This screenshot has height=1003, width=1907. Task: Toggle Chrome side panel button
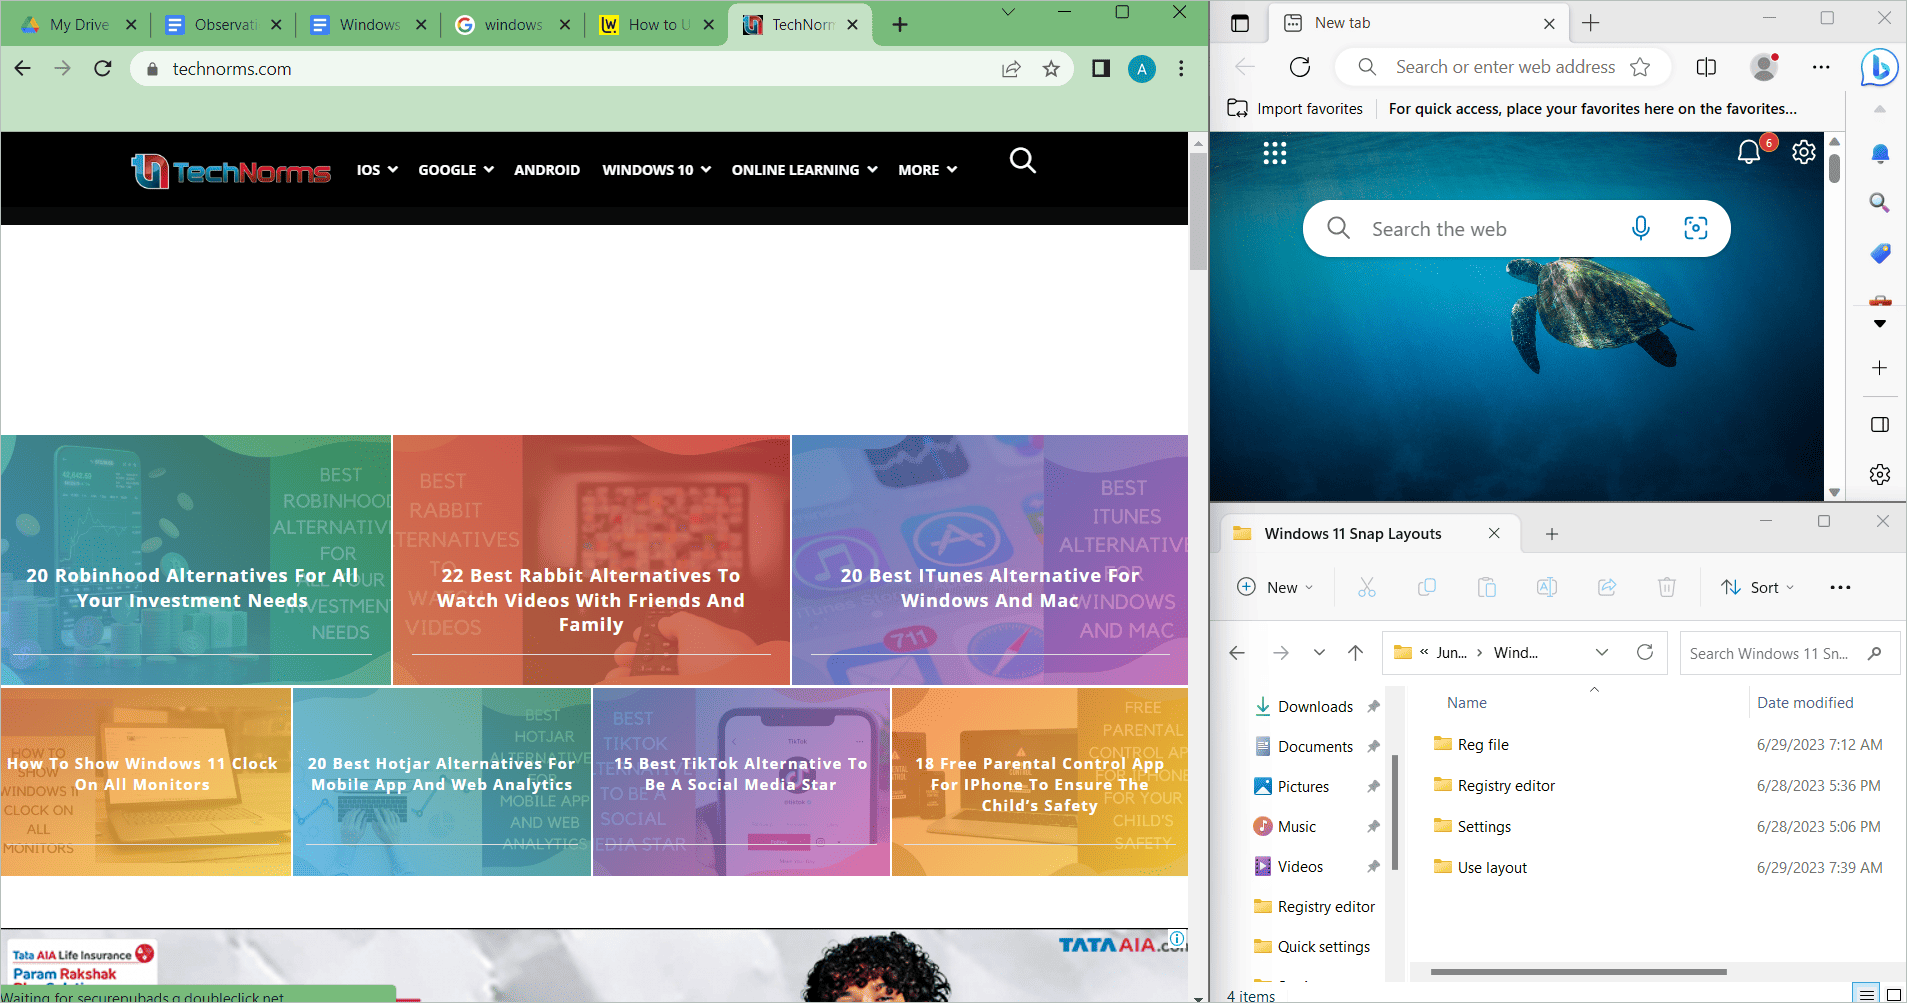coord(1101,69)
